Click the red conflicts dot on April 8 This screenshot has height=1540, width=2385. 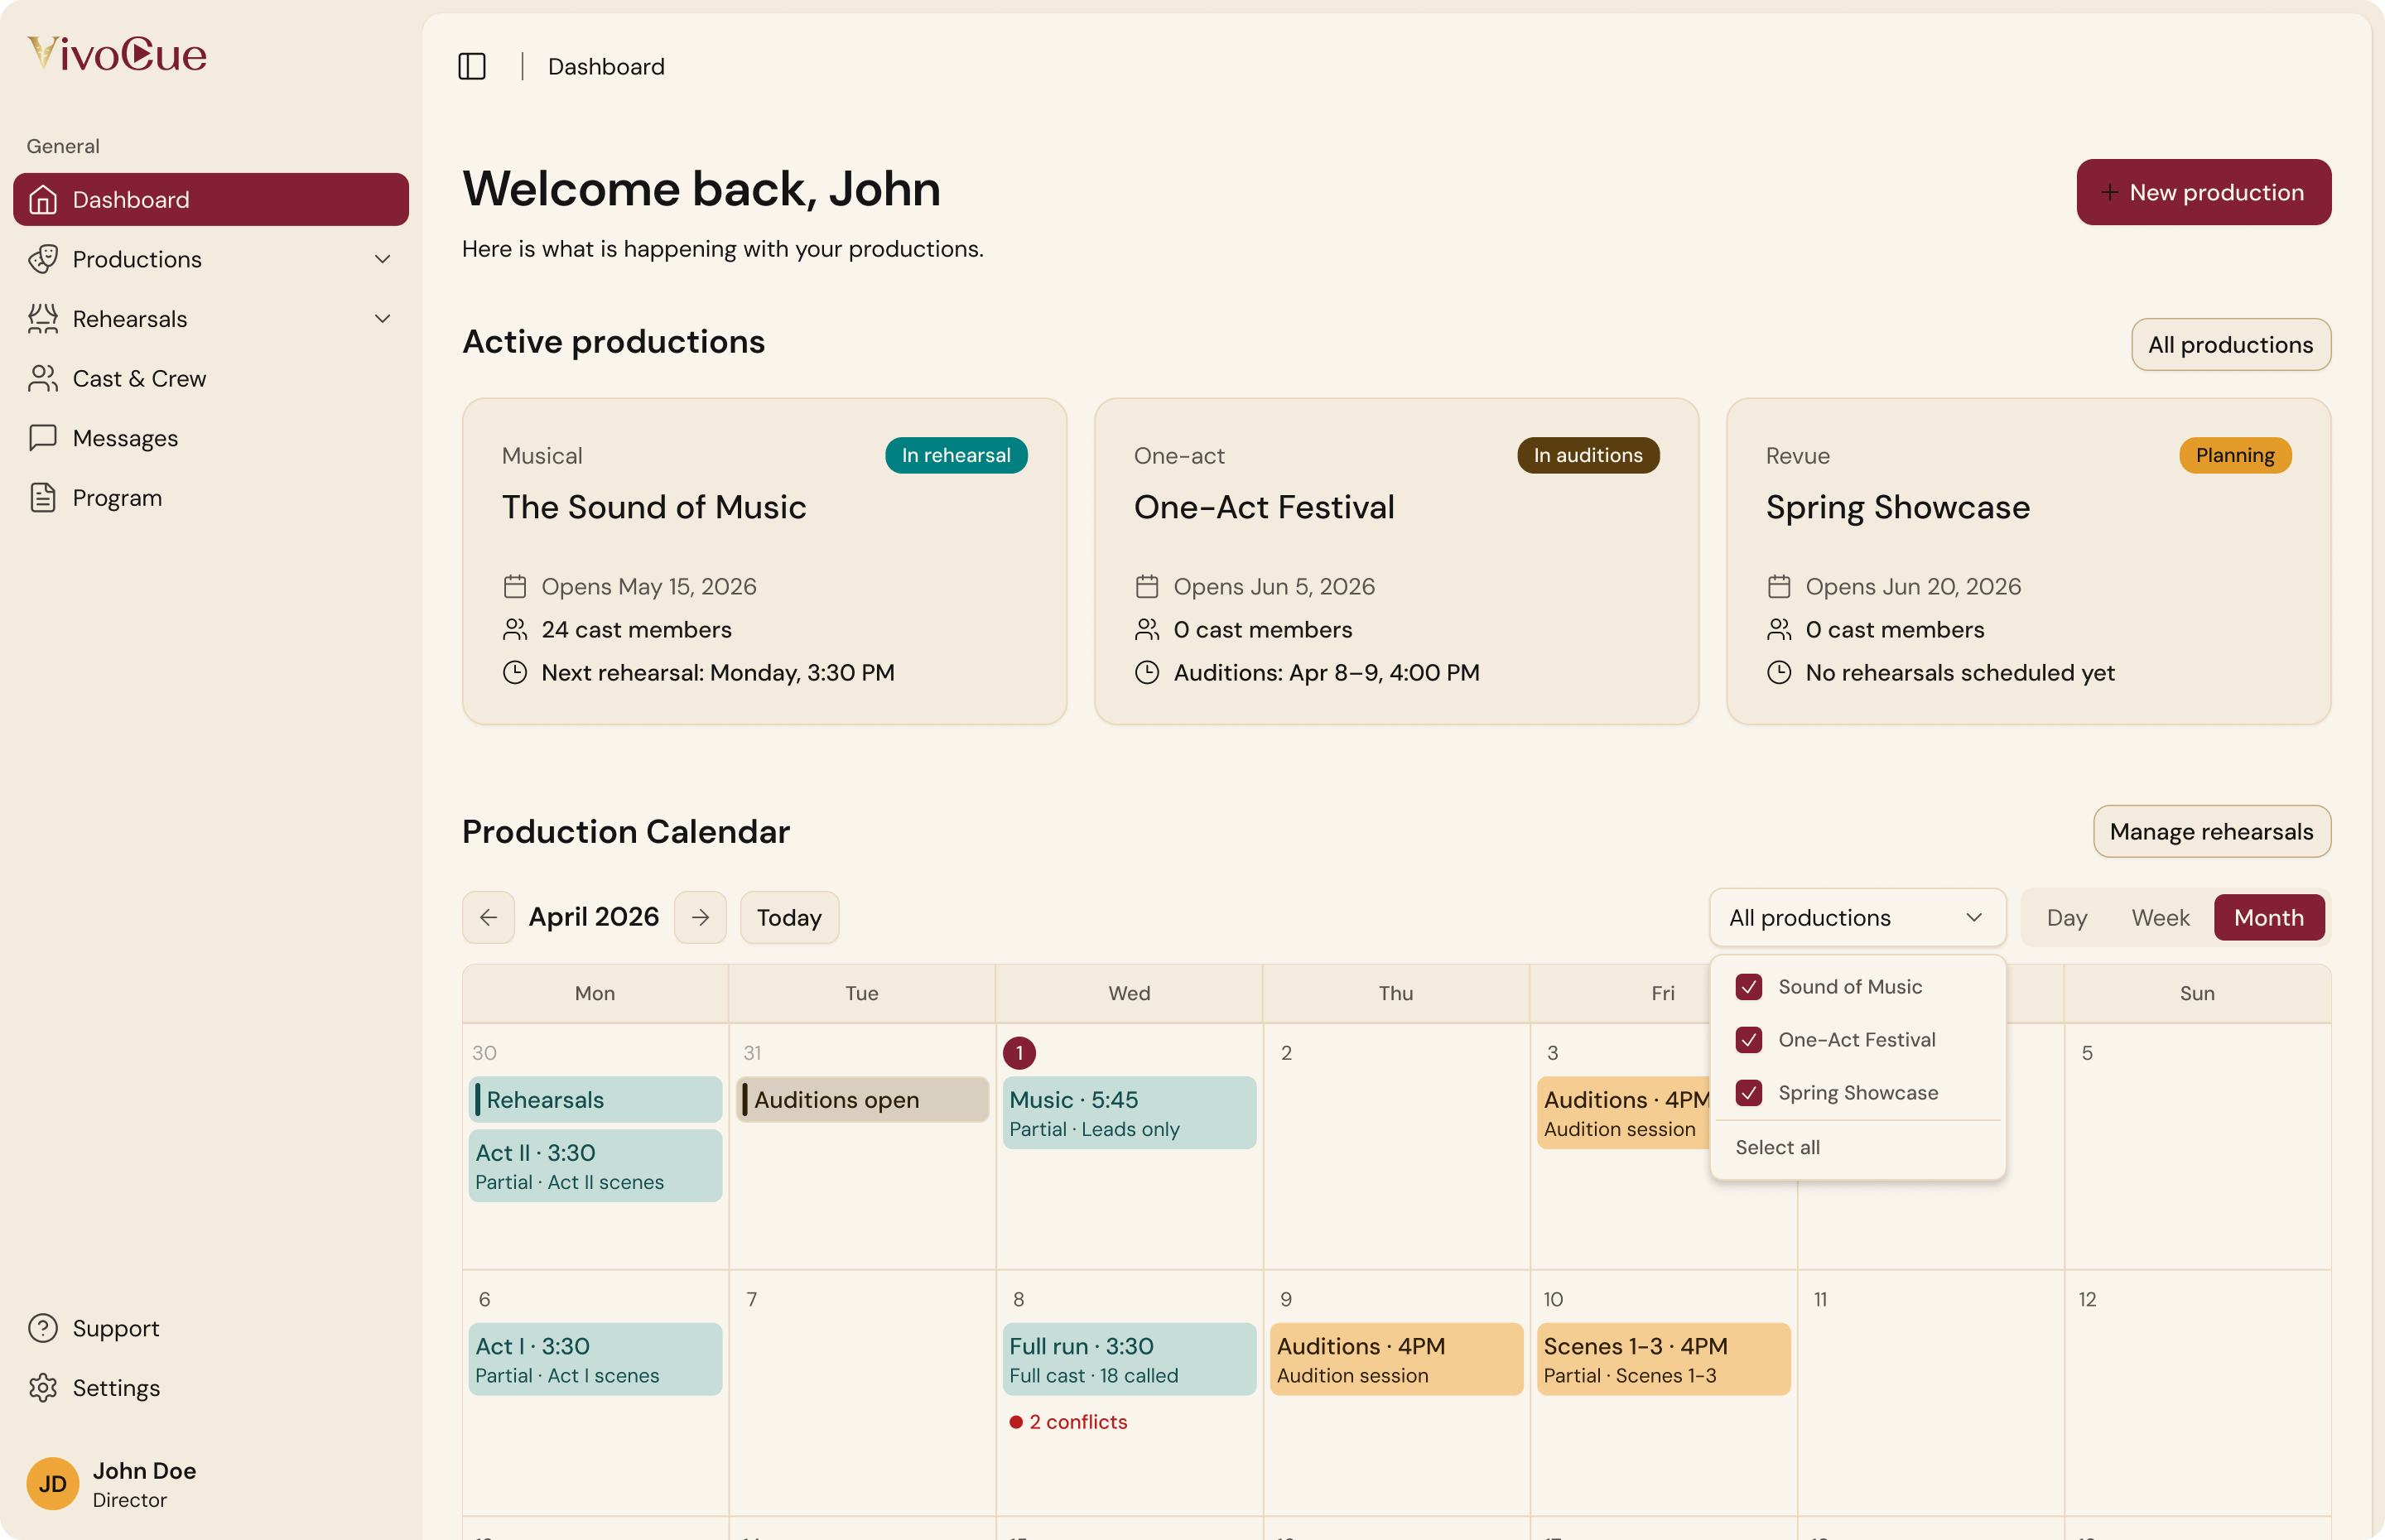(x=1016, y=1422)
